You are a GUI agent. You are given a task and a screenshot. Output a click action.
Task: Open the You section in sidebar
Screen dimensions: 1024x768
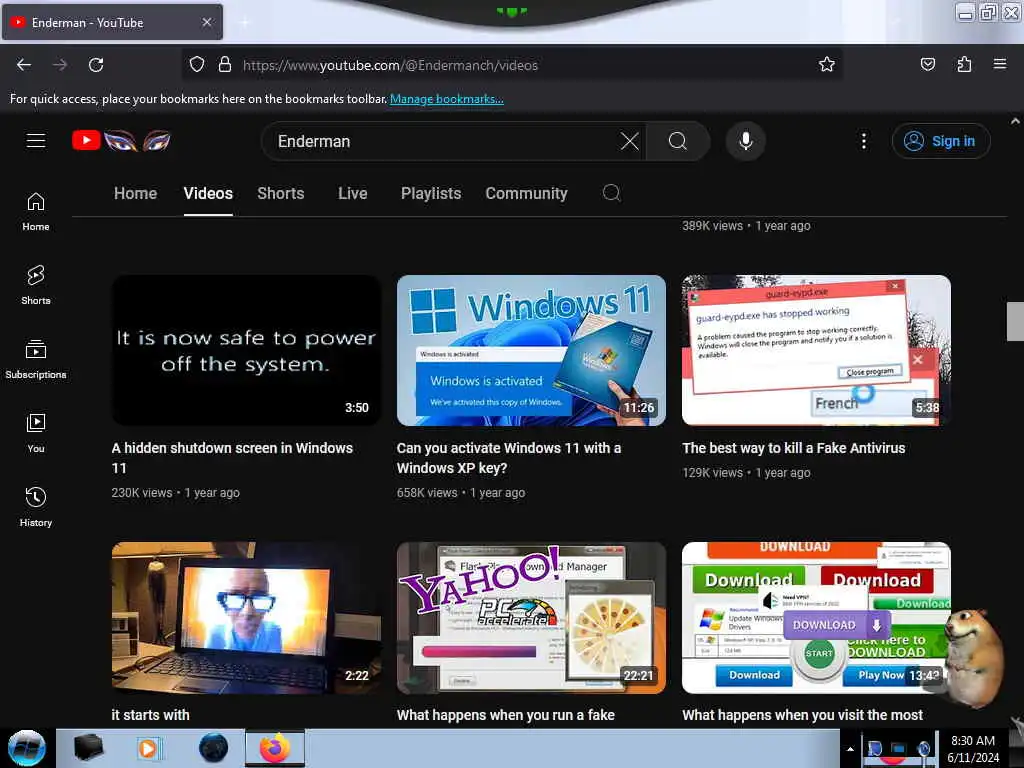pyautogui.click(x=36, y=434)
